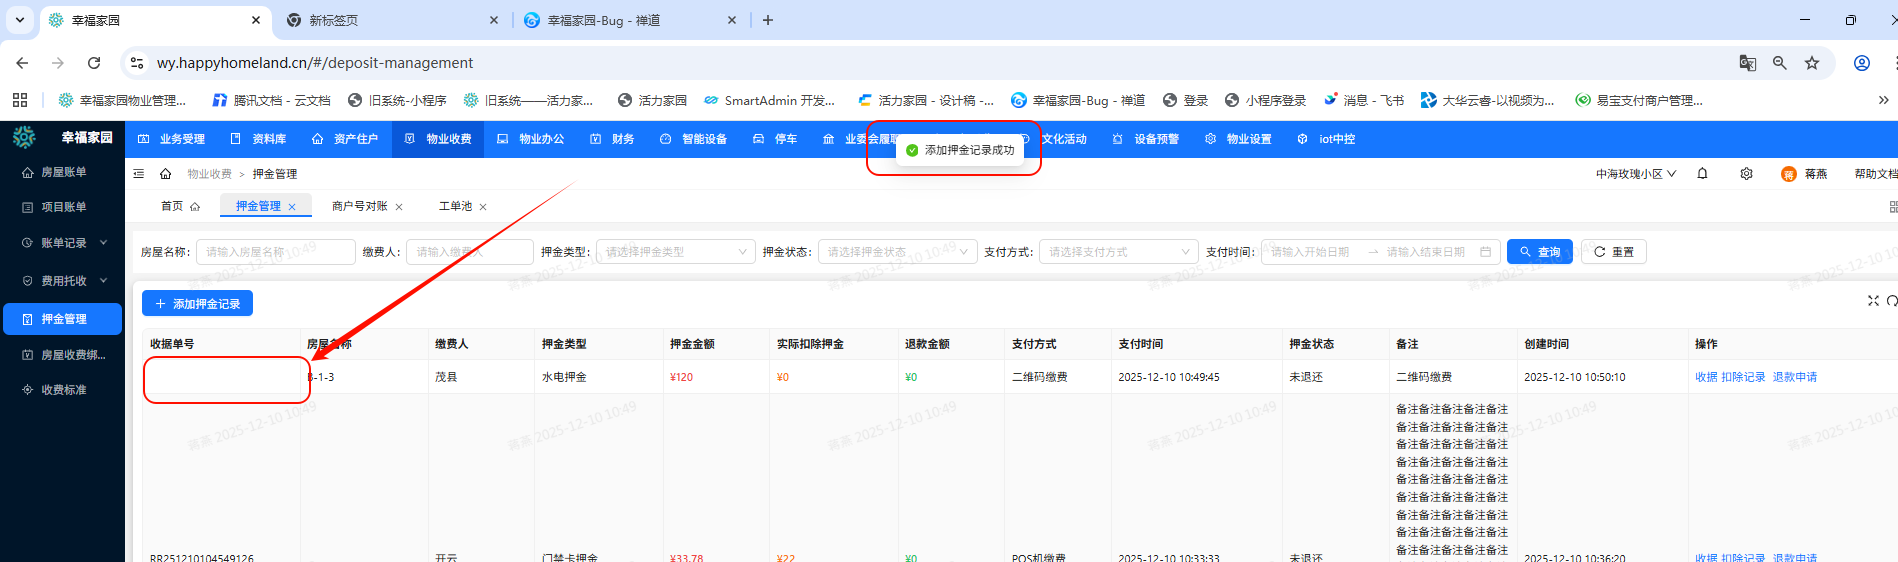Open the Google Translate icon in address bar
The image size is (1898, 562).
[1747, 63]
